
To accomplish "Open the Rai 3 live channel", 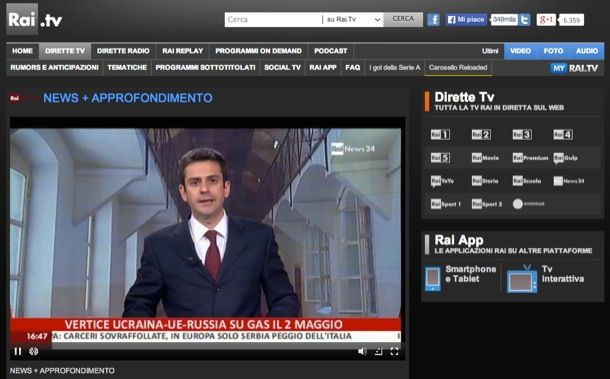I will tap(522, 135).
